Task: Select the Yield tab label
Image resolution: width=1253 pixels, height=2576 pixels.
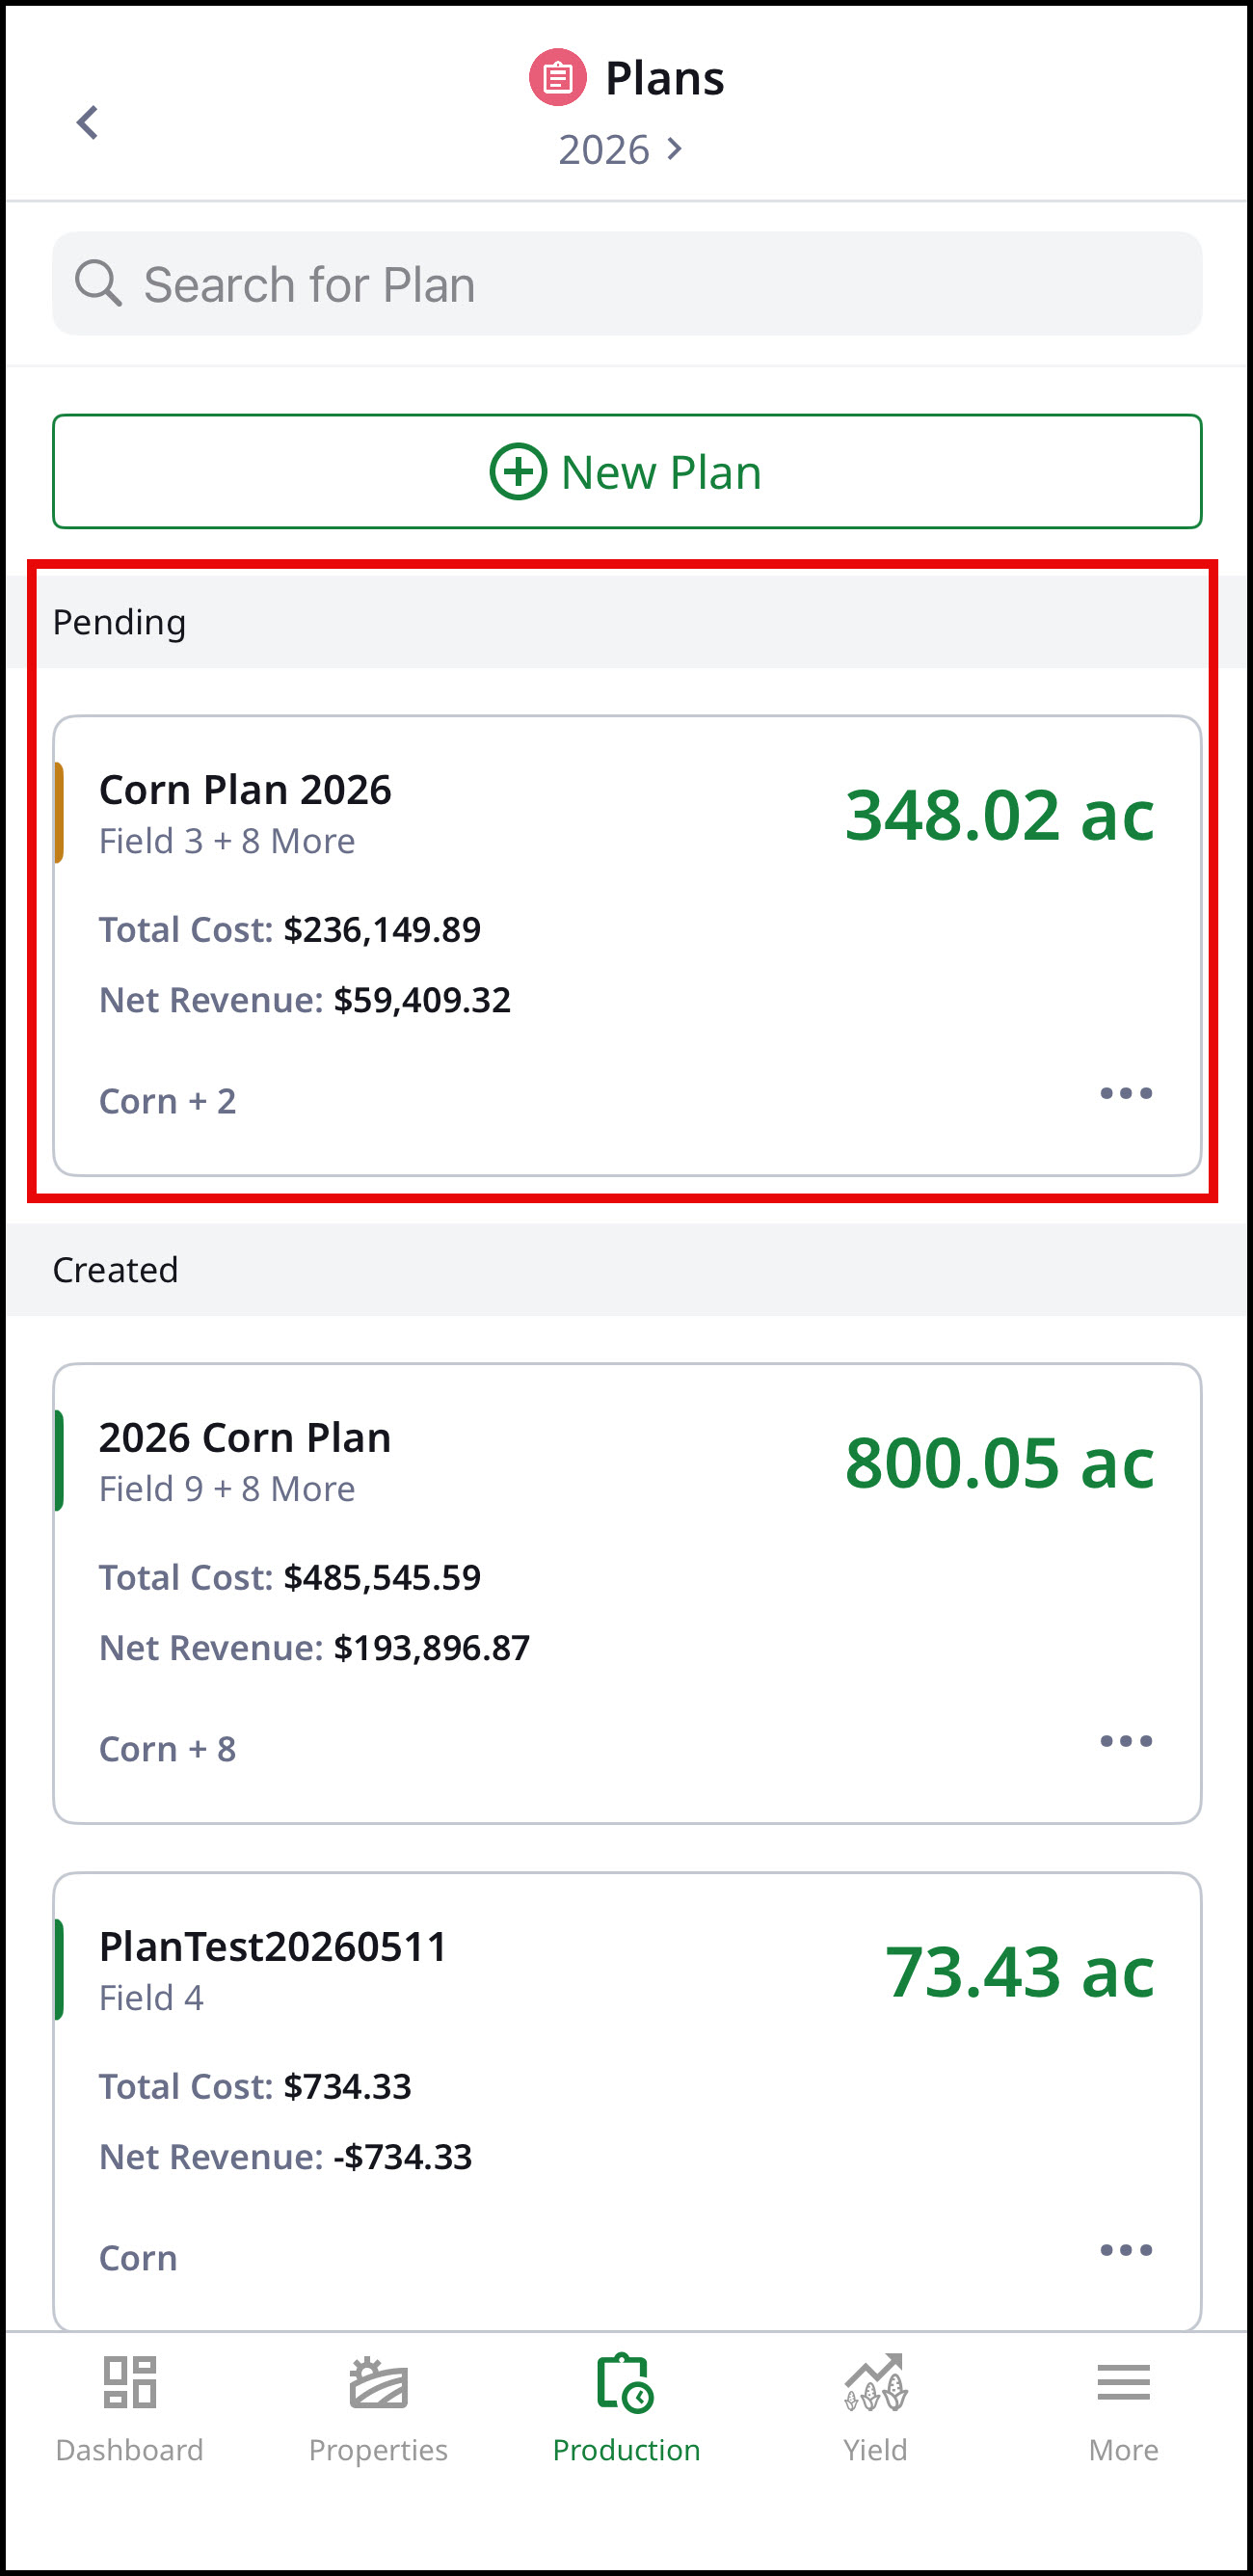Action: point(875,2450)
